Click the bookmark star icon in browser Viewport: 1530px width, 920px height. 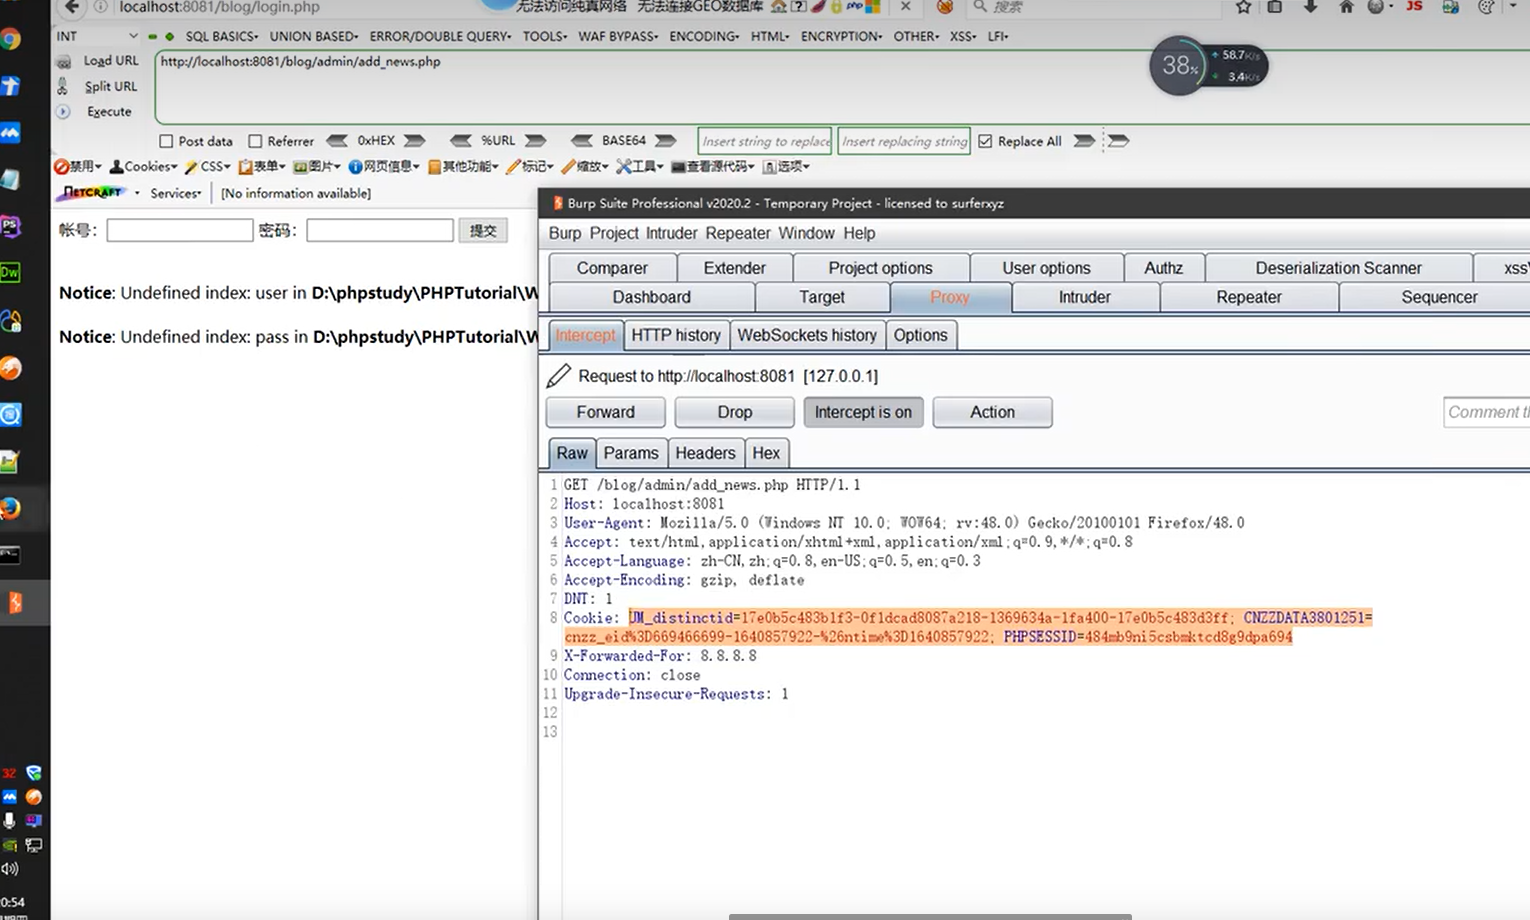(x=1243, y=7)
